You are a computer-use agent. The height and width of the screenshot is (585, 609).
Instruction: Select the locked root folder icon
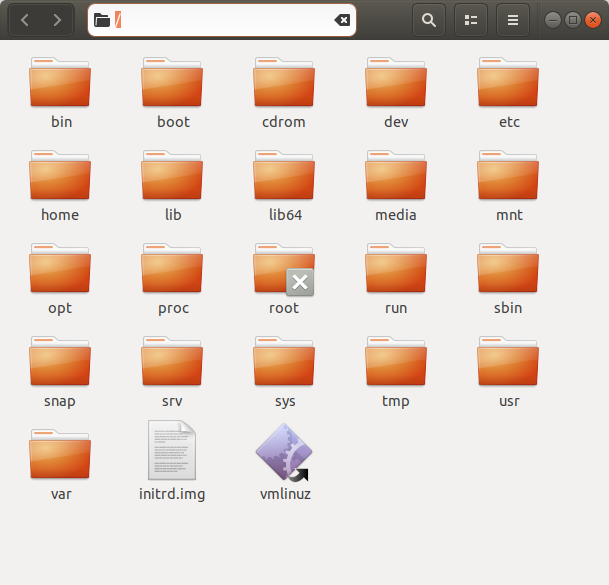[284, 268]
